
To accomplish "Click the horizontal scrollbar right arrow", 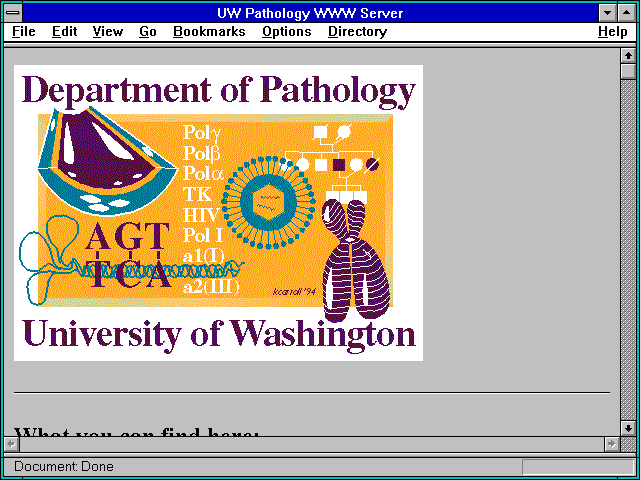I will (x=611, y=444).
